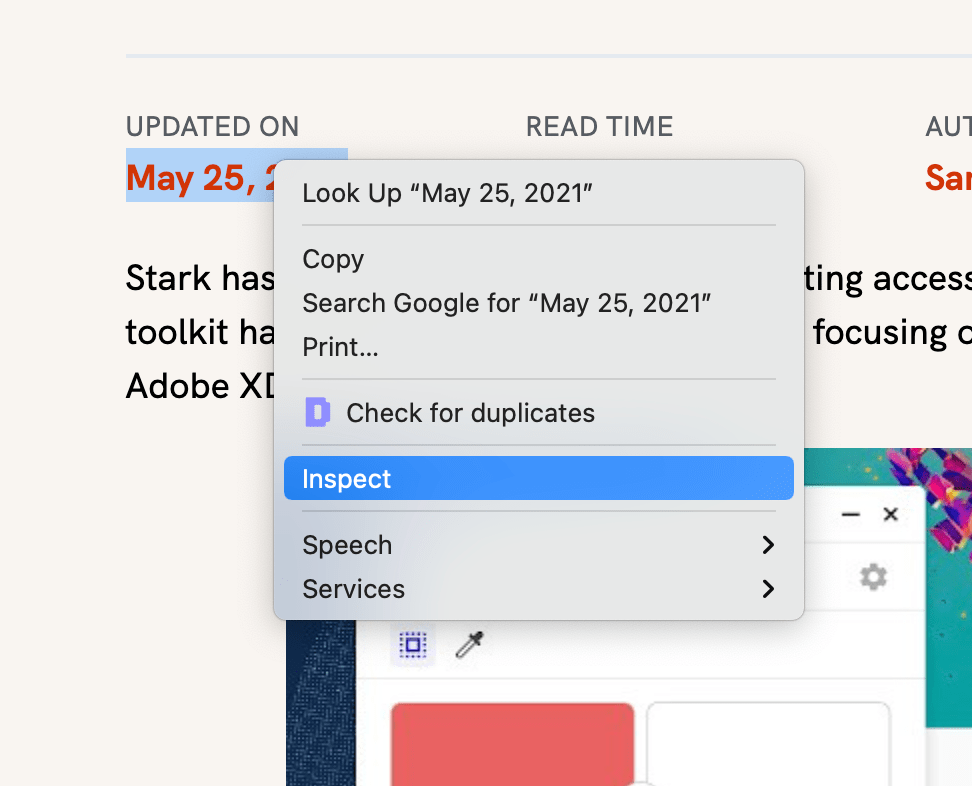
Task: Click the Check for duplicates extension icon
Action: 316,412
